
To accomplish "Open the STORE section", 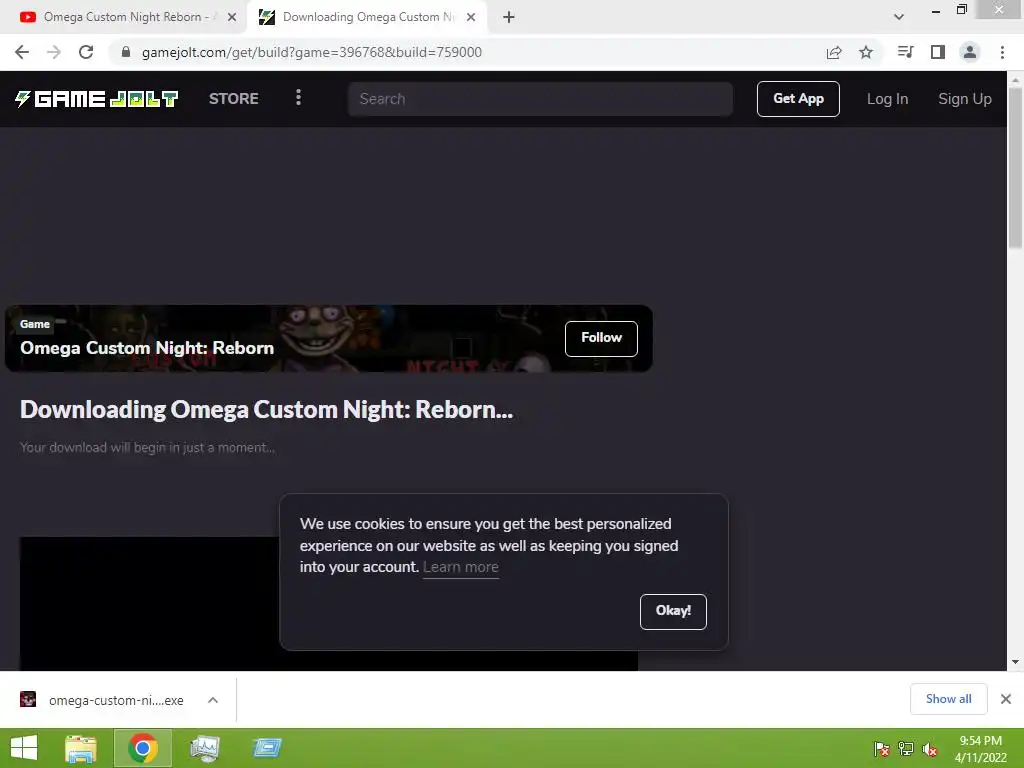I will pos(233,99).
